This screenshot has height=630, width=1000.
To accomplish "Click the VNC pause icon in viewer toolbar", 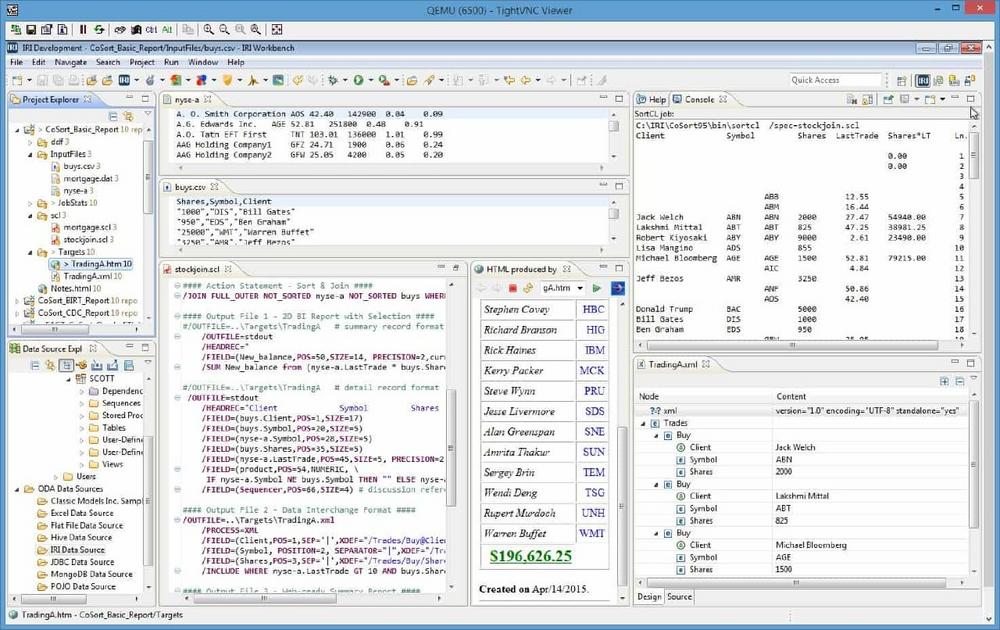I will pyautogui.click(x=82, y=30).
